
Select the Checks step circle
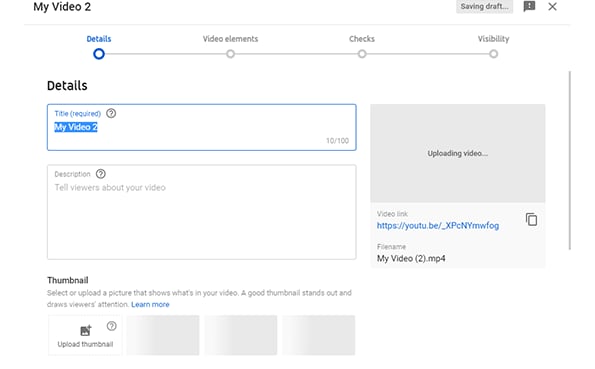[362, 54]
